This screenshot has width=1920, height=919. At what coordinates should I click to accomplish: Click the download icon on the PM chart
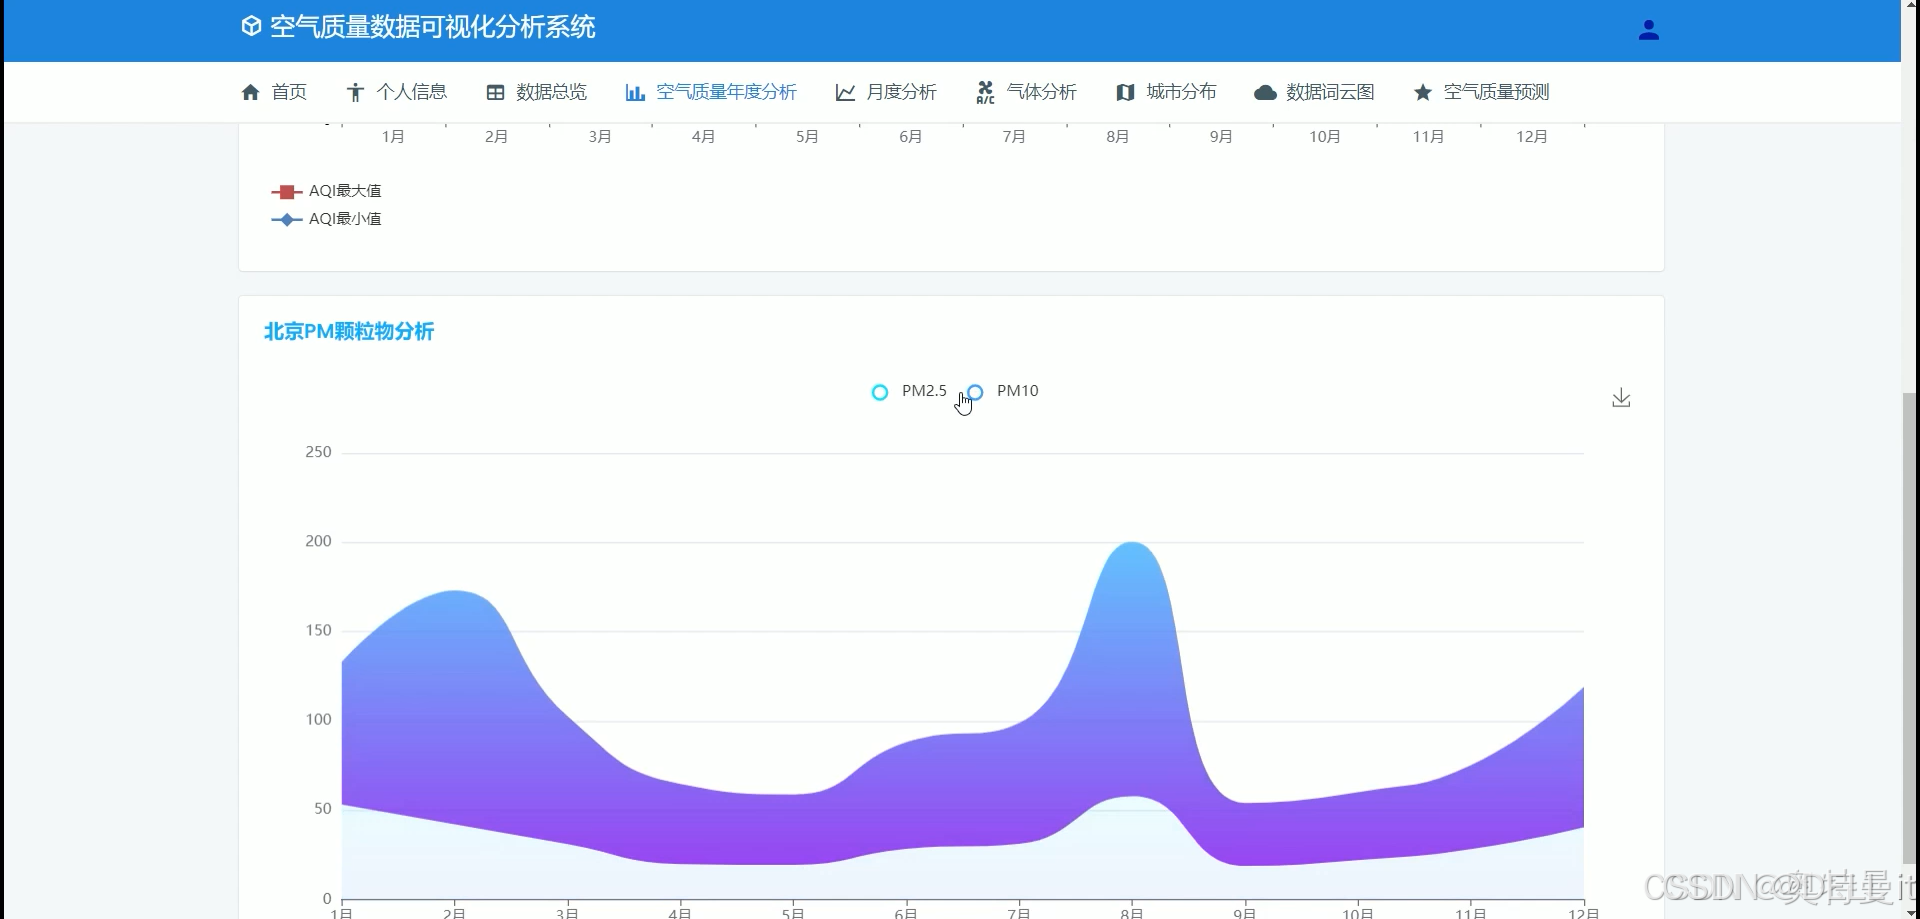tap(1620, 397)
